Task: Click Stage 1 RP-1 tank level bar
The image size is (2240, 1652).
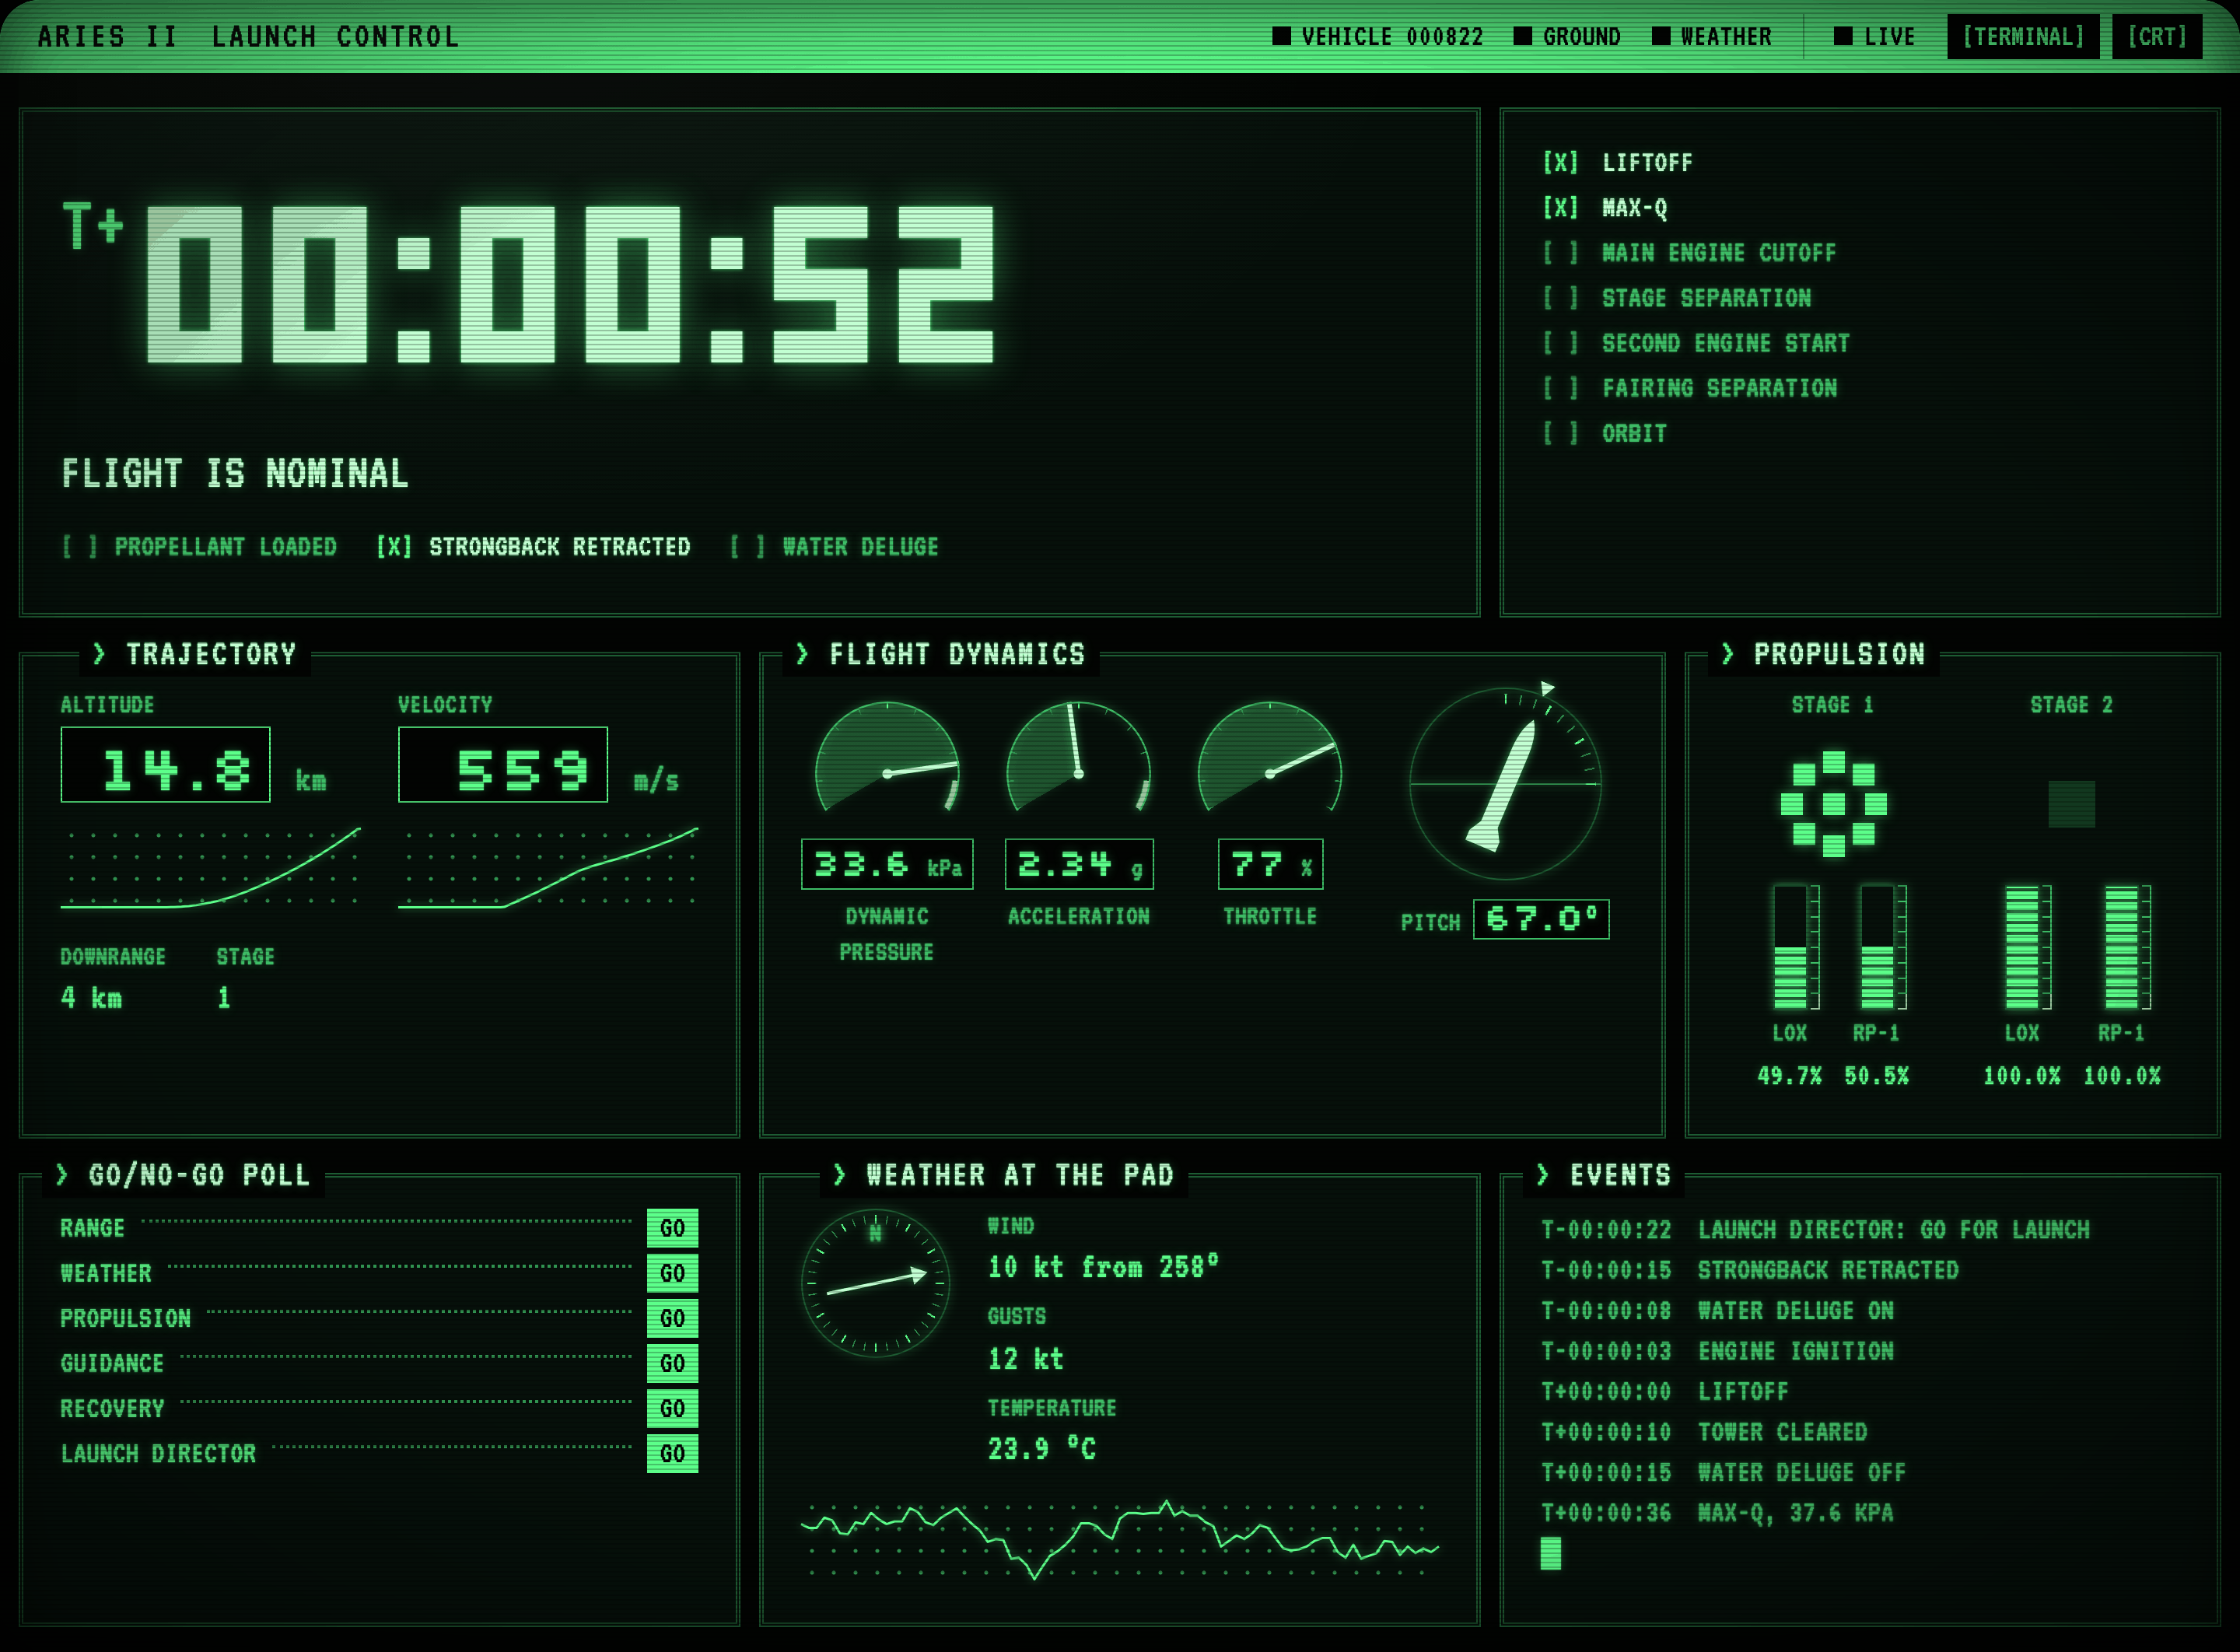Action: [x=1877, y=947]
